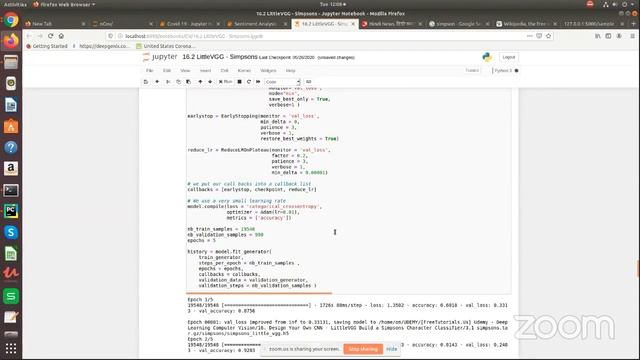Go back with the Firefox back arrow

pyautogui.click(x=29, y=36)
